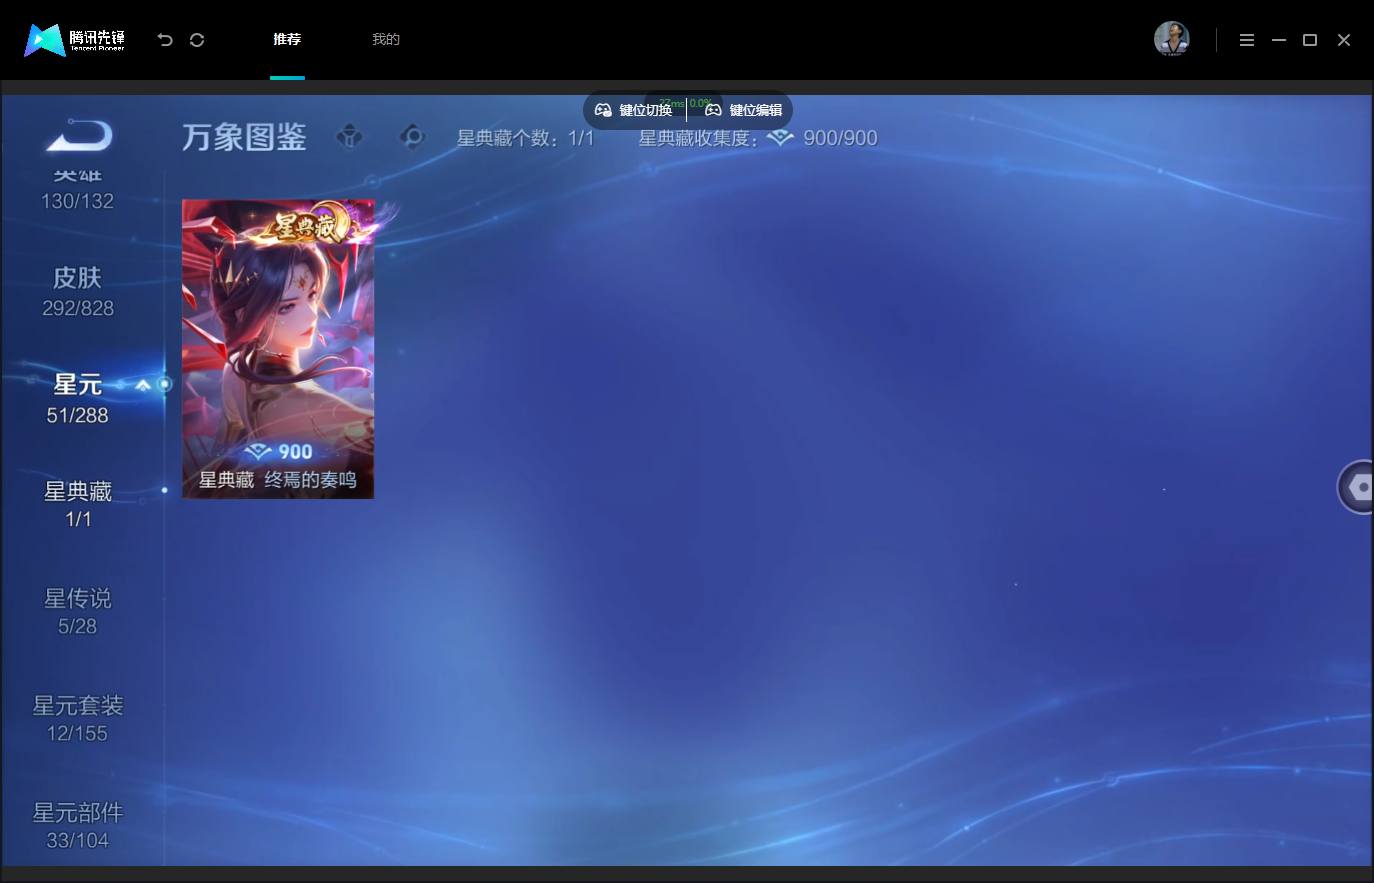Click the refresh icon in title bar
Screen dimensions: 1374x883
coord(197,40)
